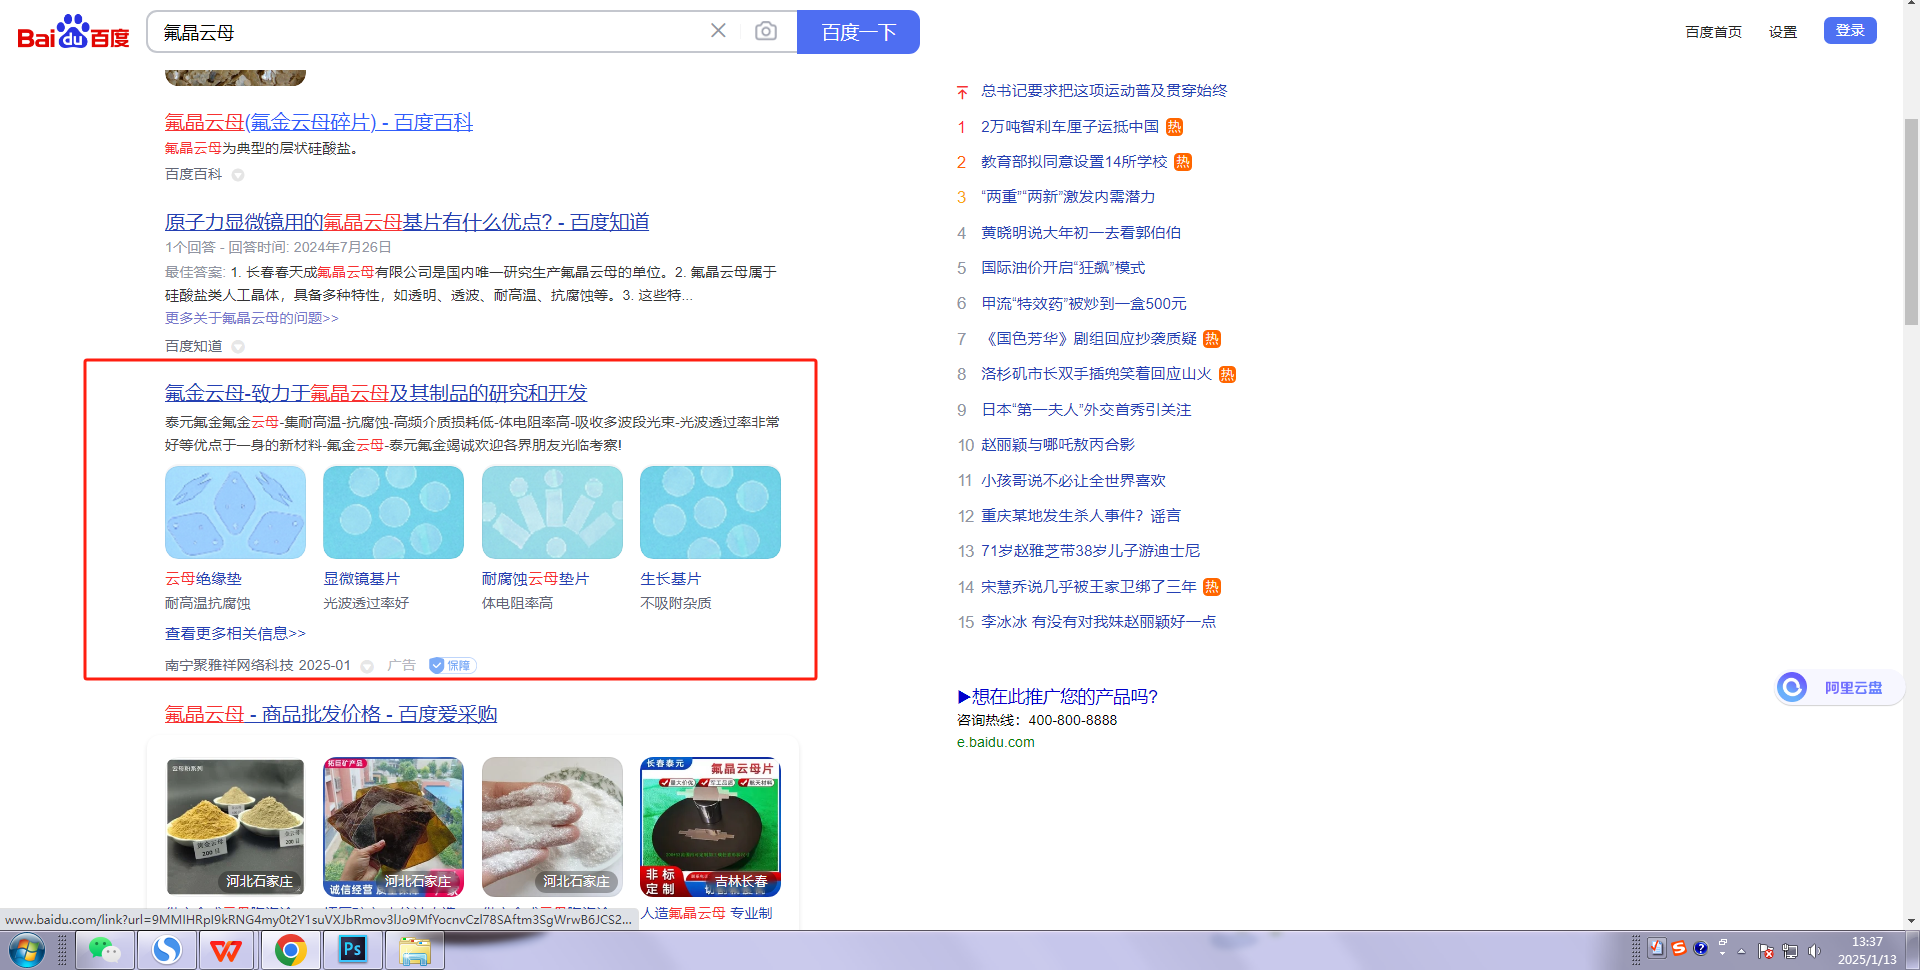Click the 显微镜基片 product thumbnail

tap(393, 512)
